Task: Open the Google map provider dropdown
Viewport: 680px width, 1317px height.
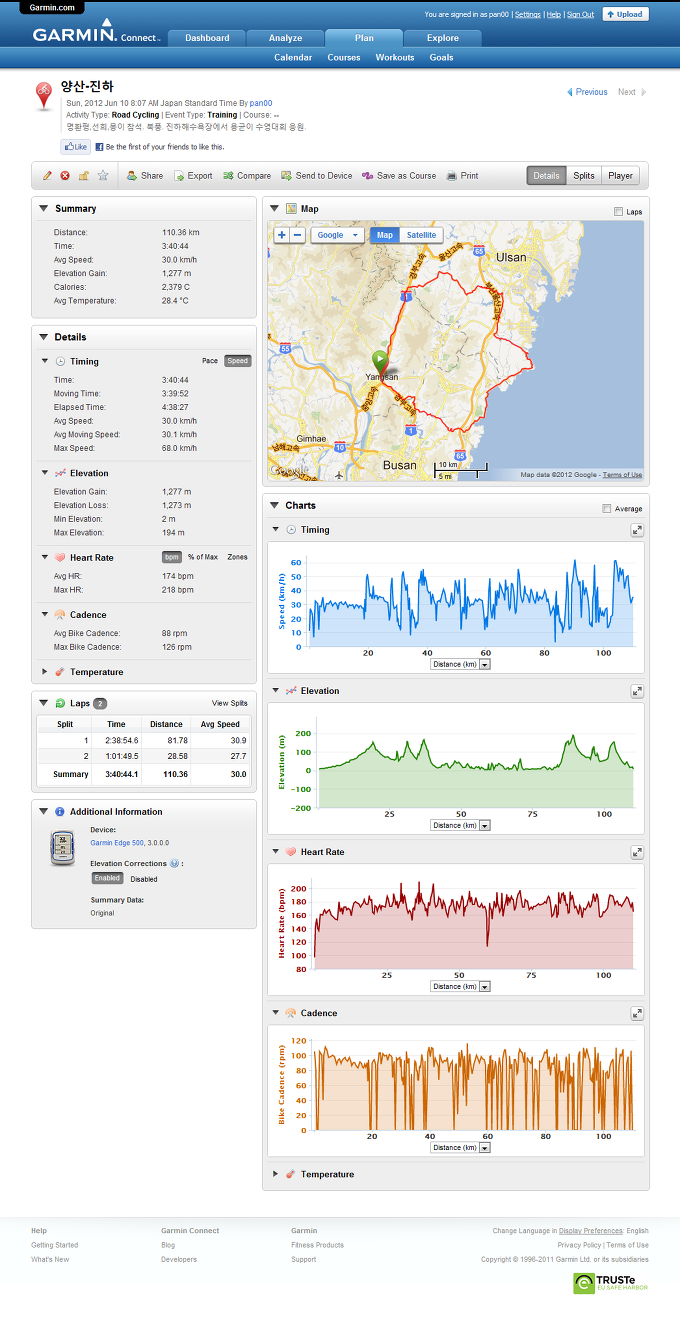Action: coord(337,235)
